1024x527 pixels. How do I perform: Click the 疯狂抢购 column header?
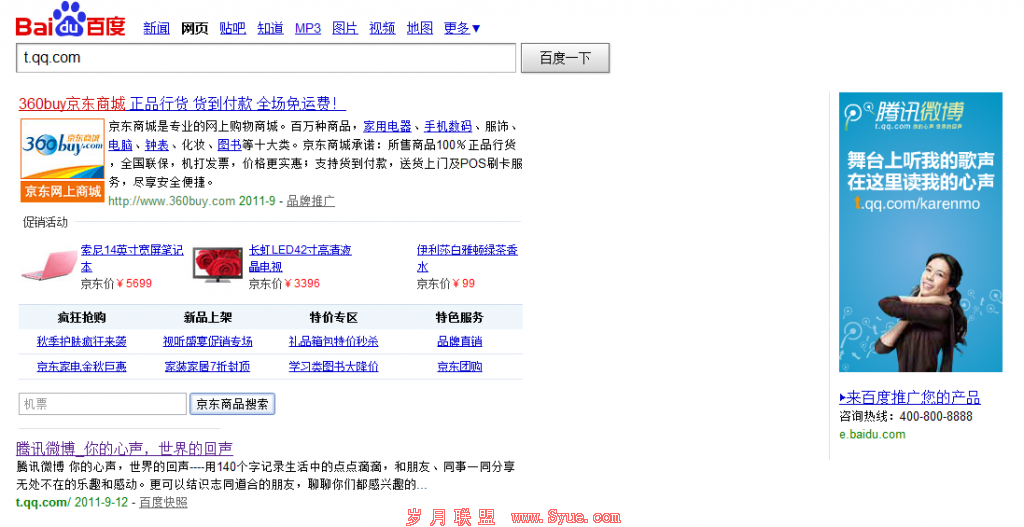(x=82, y=317)
